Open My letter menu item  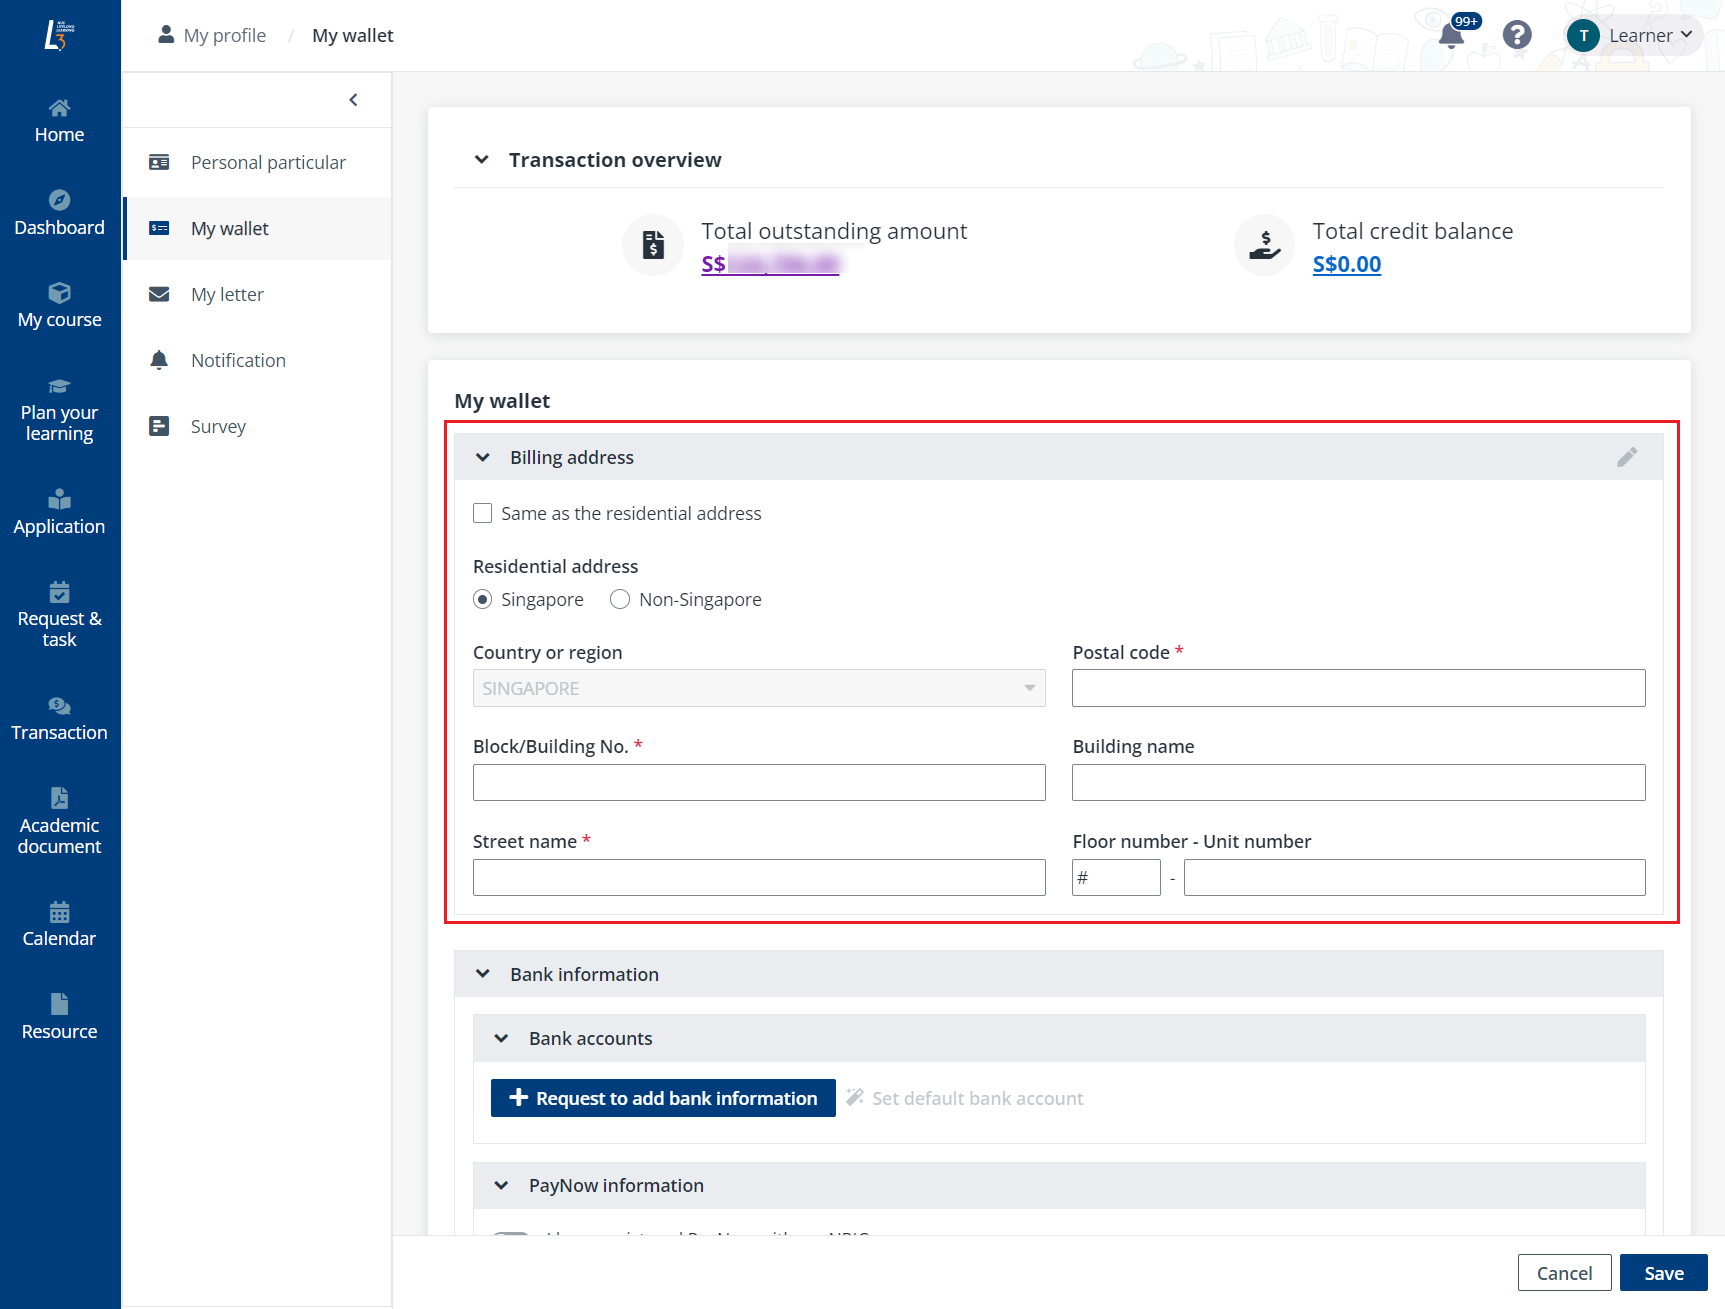pyautogui.click(x=257, y=294)
